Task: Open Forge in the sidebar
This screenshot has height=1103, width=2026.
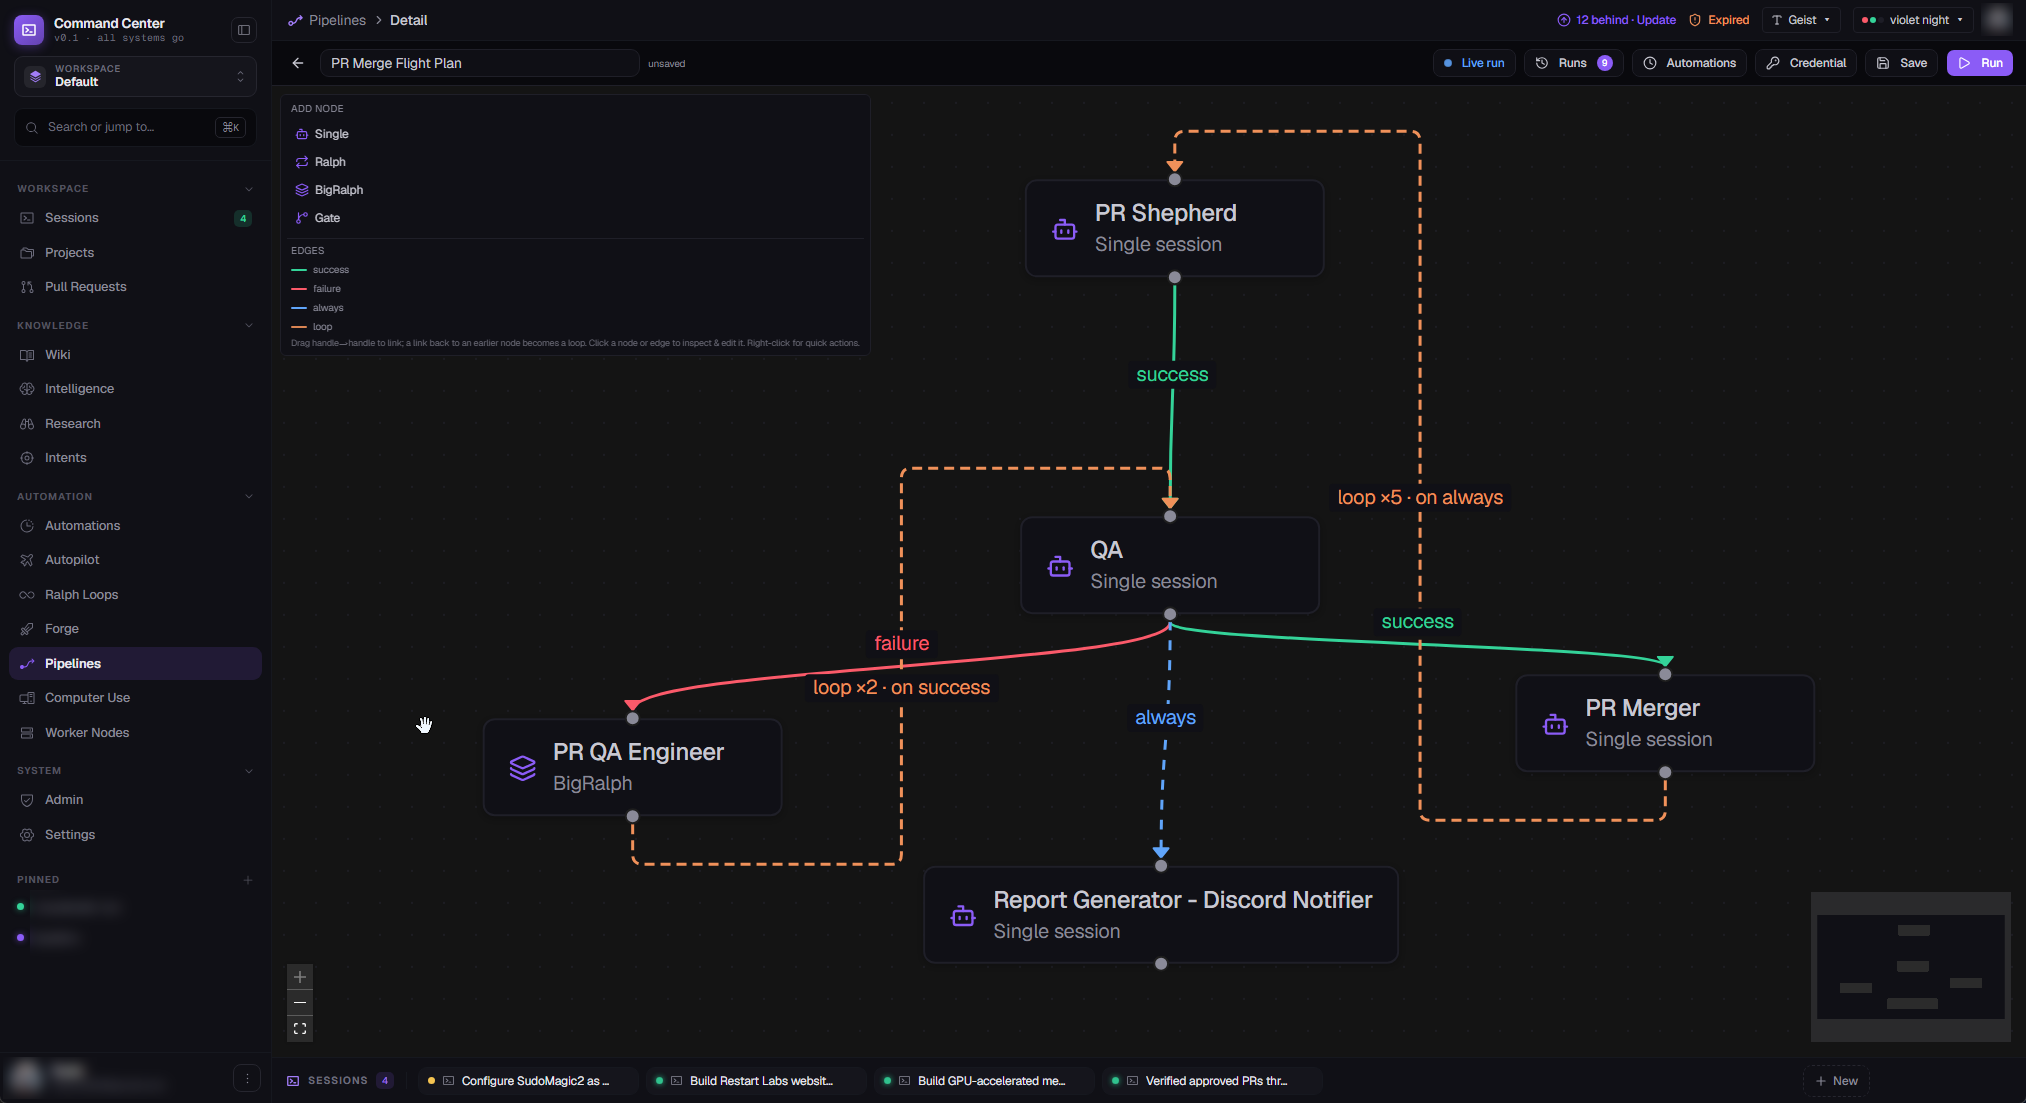Action: pos(135,629)
